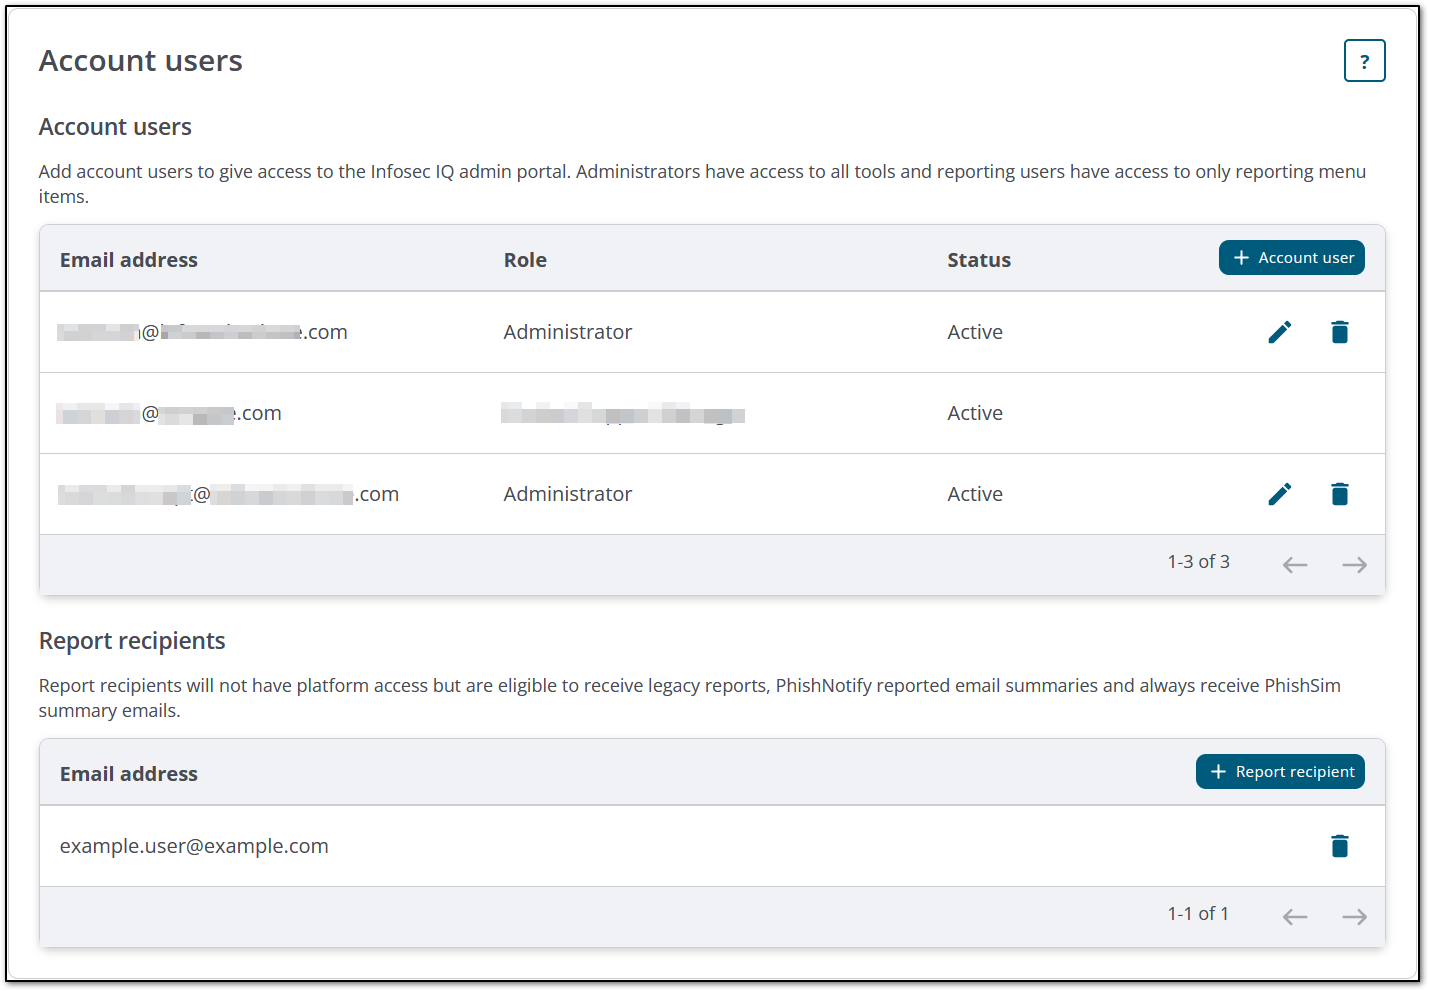Screen dimensions: 1429x991
Task: Click the Email address column header
Action: pos(128,259)
